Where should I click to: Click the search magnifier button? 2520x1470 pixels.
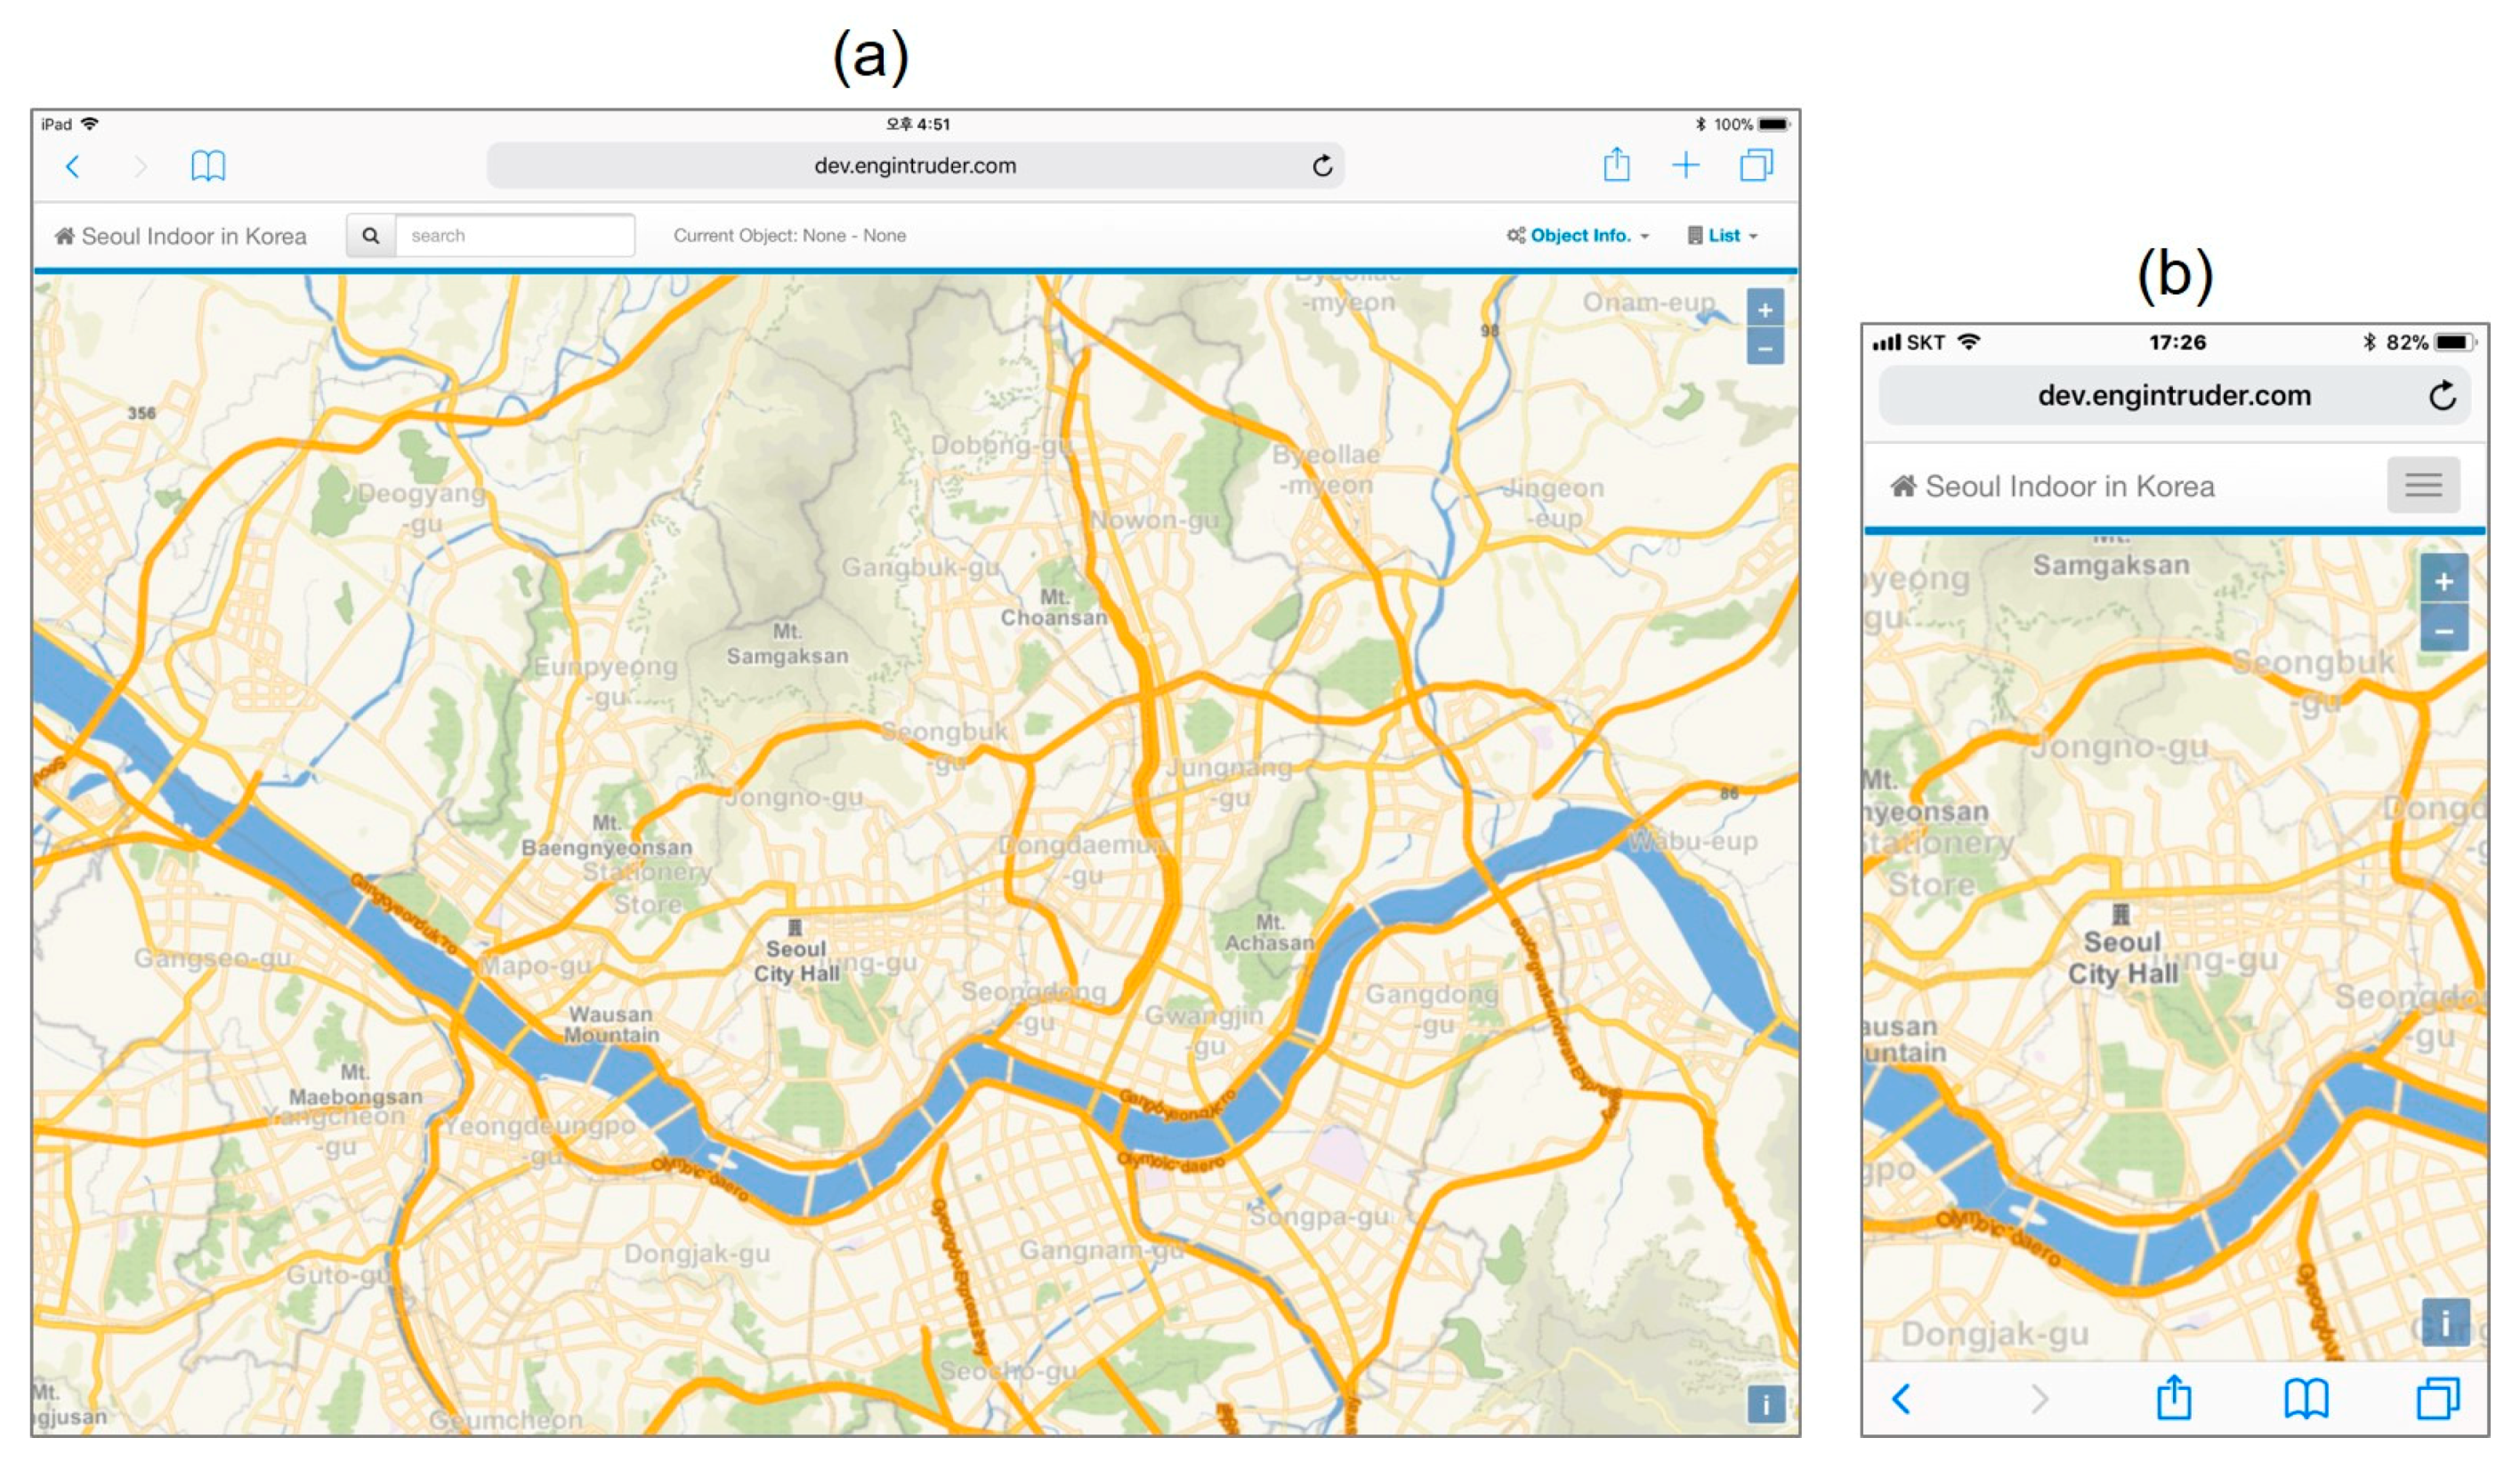[x=371, y=236]
